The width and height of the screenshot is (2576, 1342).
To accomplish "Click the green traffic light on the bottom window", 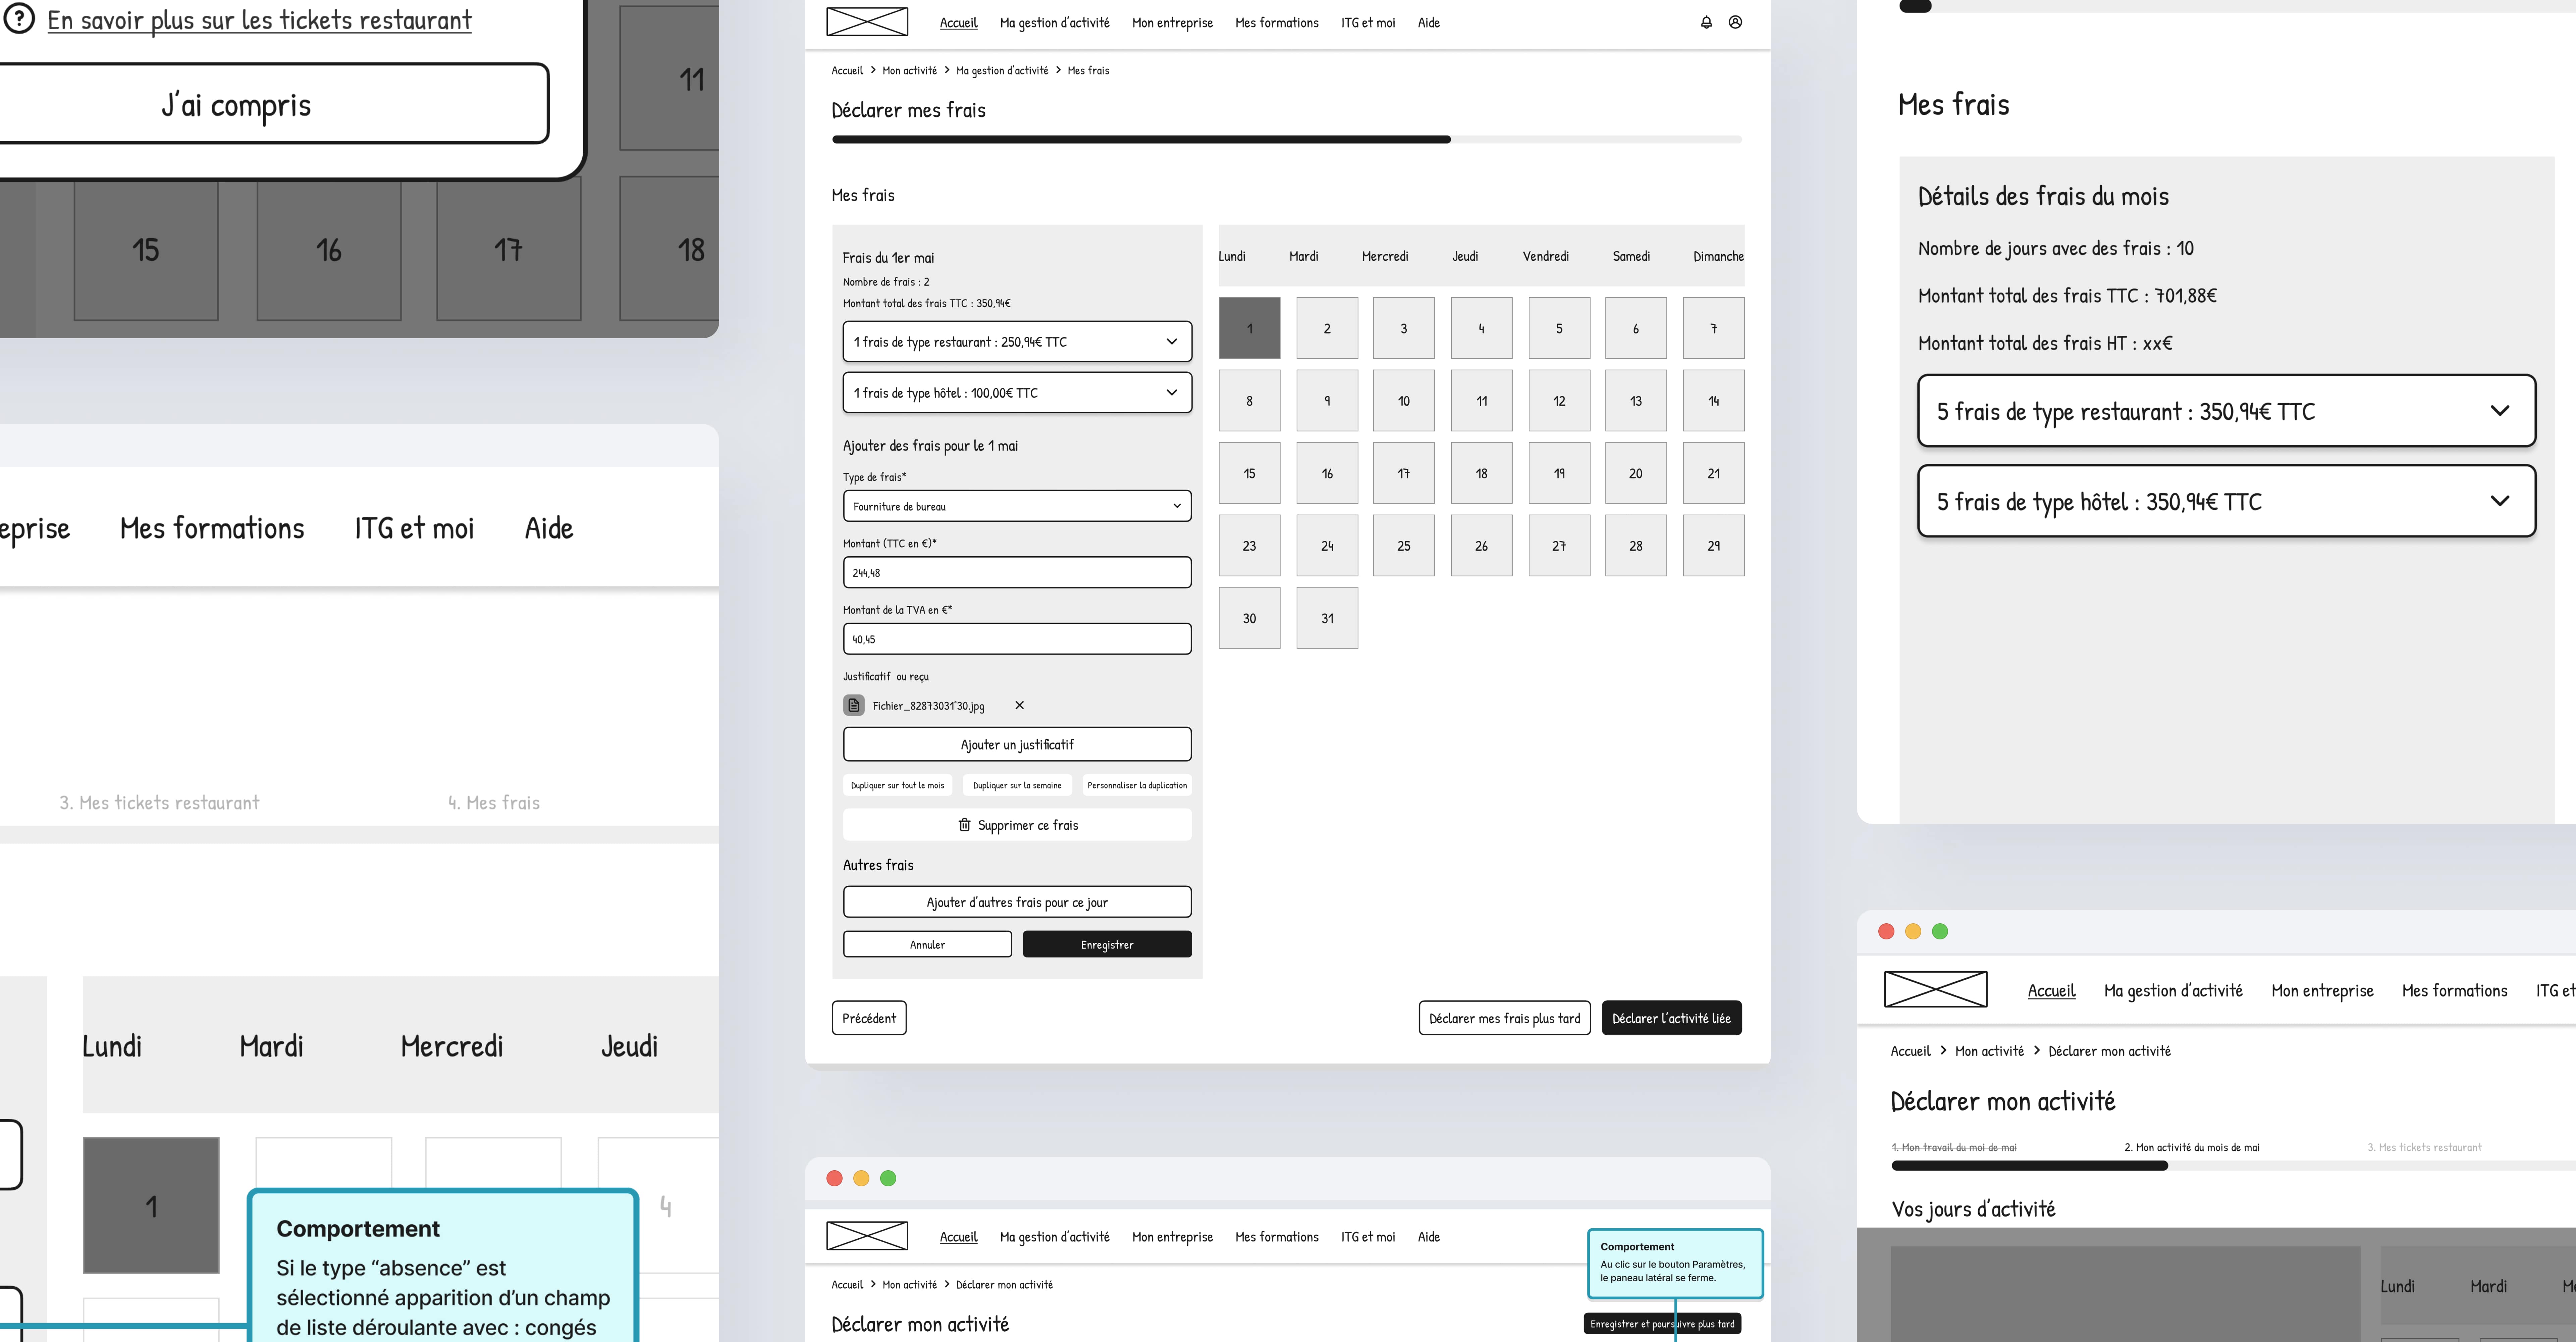I will (888, 1178).
